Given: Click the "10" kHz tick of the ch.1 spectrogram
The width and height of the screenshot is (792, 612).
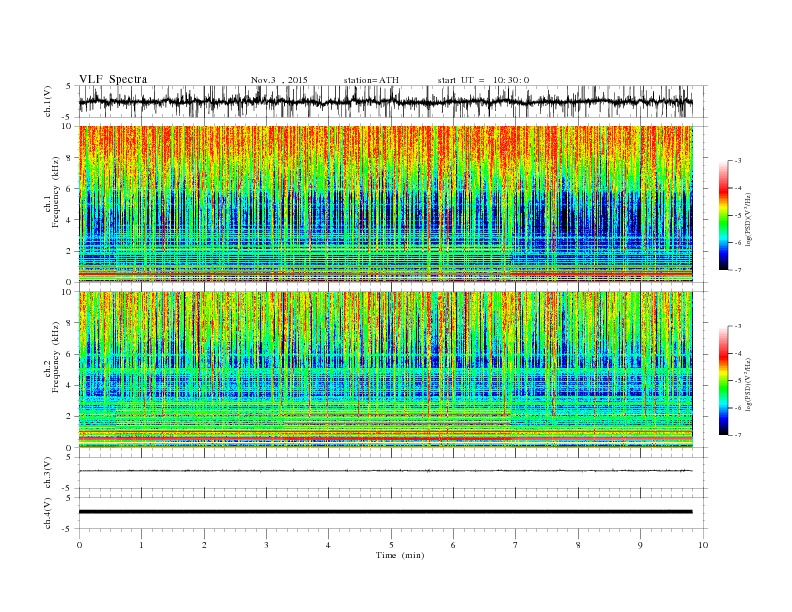Looking at the screenshot, I should (x=68, y=126).
